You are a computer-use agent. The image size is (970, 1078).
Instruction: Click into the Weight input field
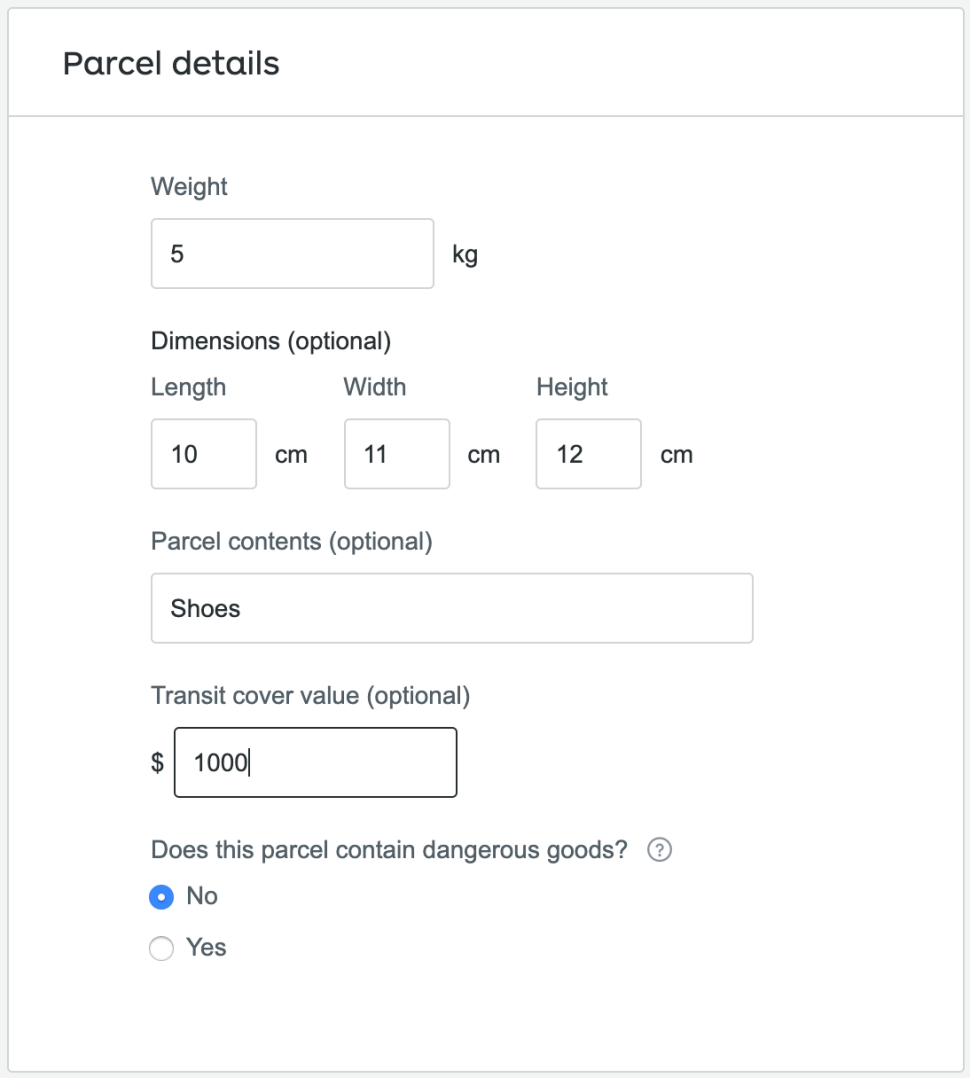pyautogui.click(x=292, y=254)
